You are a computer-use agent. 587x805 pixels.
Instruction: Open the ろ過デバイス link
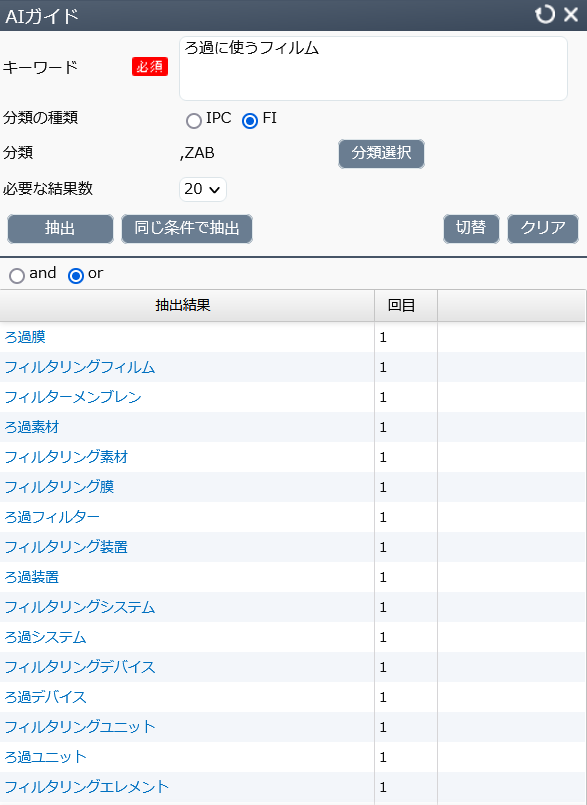[45, 697]
